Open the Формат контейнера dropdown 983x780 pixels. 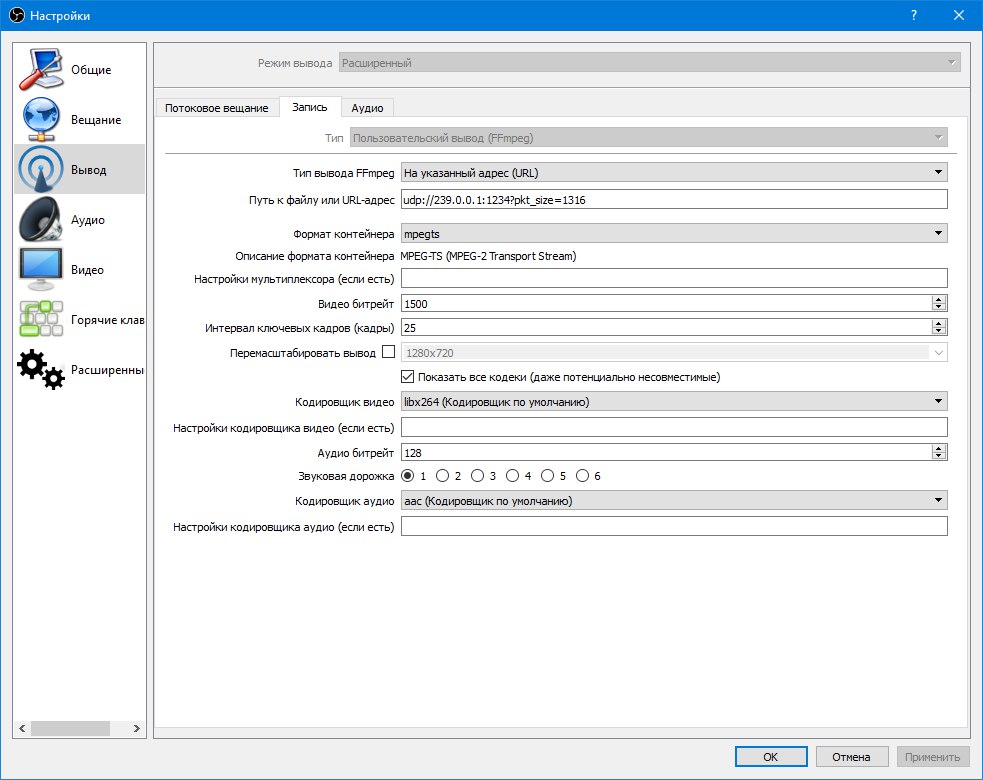tap(673, 233)
